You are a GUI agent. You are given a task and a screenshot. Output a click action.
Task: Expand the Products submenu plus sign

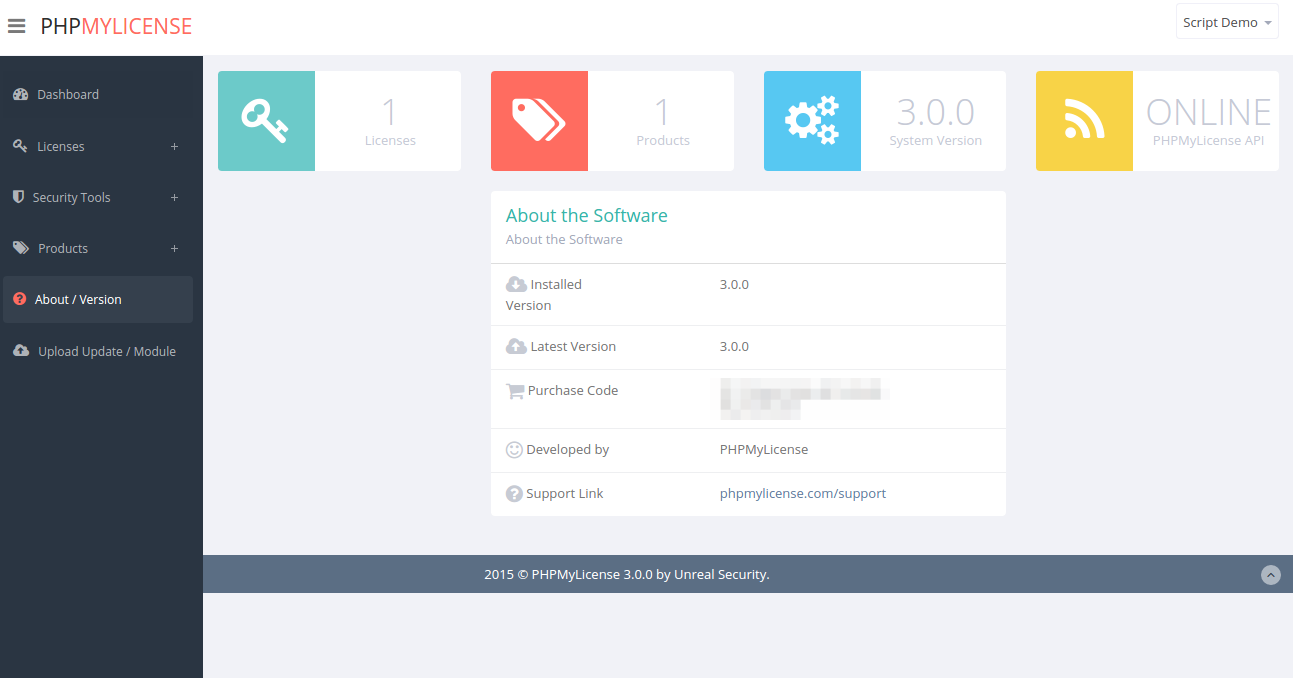(x=174, y=249)
